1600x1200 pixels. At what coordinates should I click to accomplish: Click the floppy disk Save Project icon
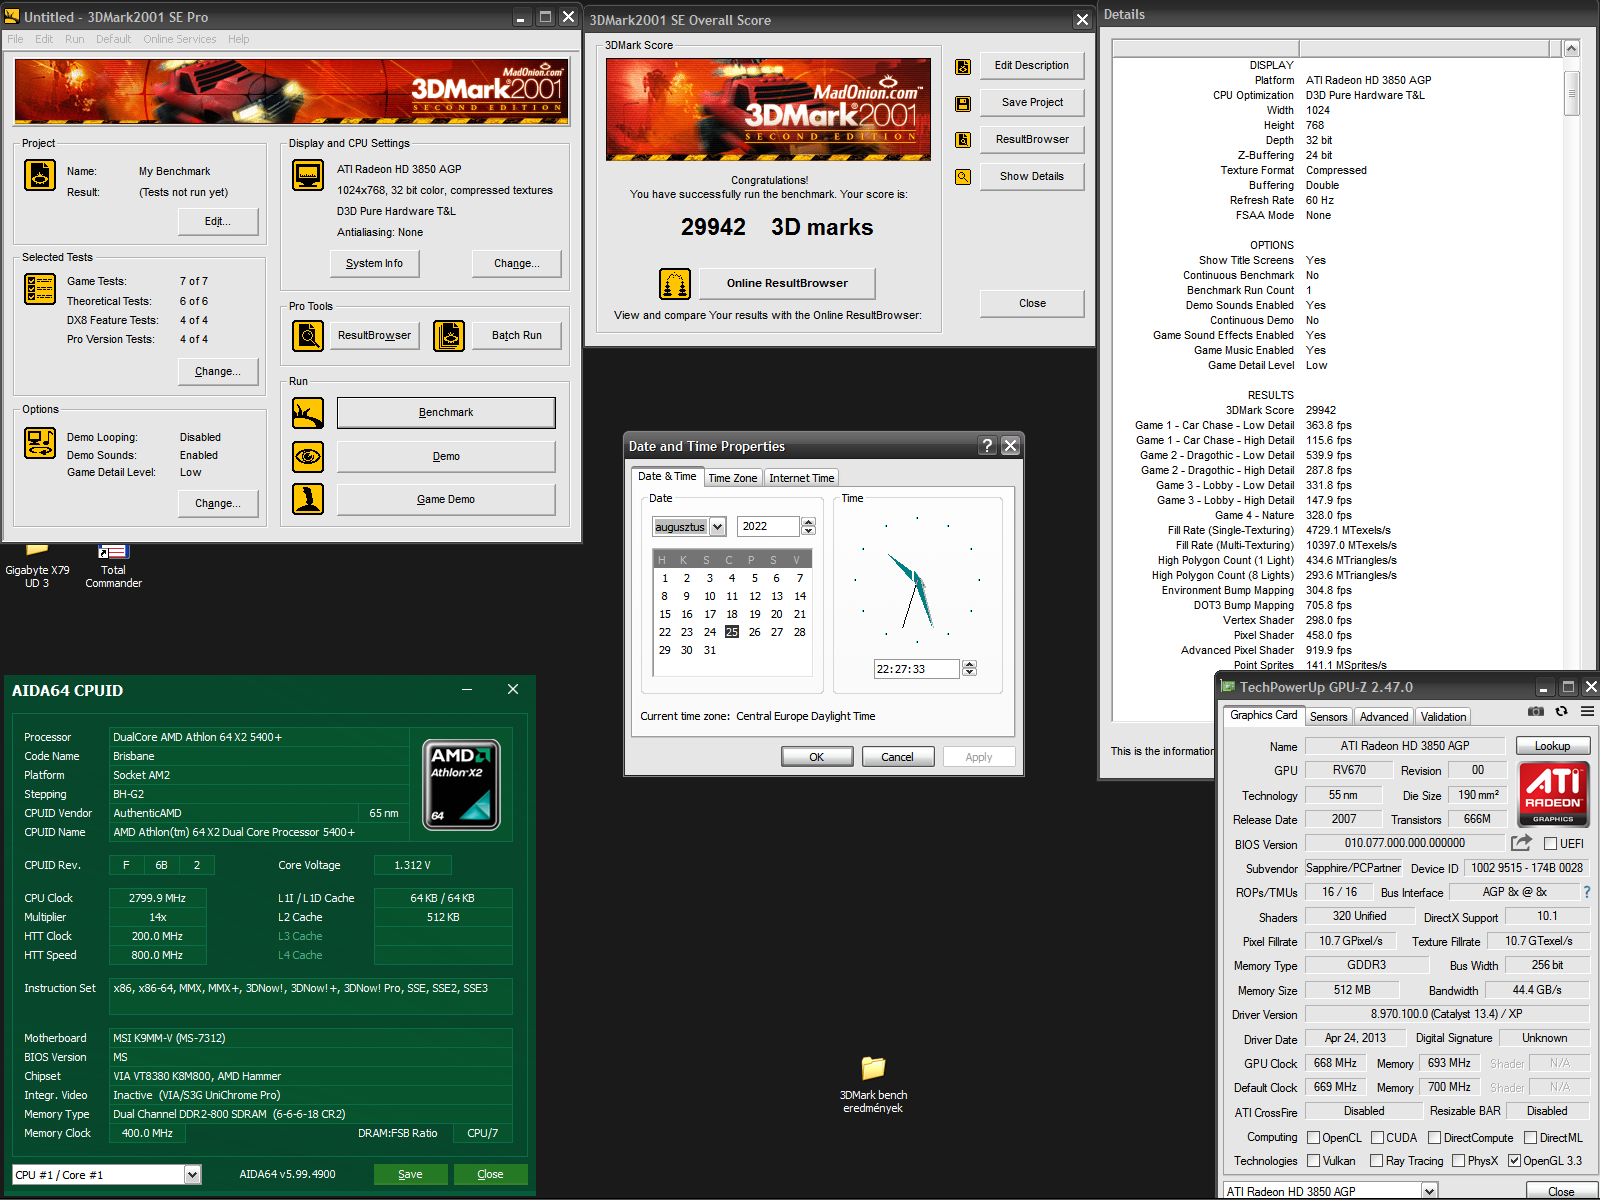pos(963,103)
